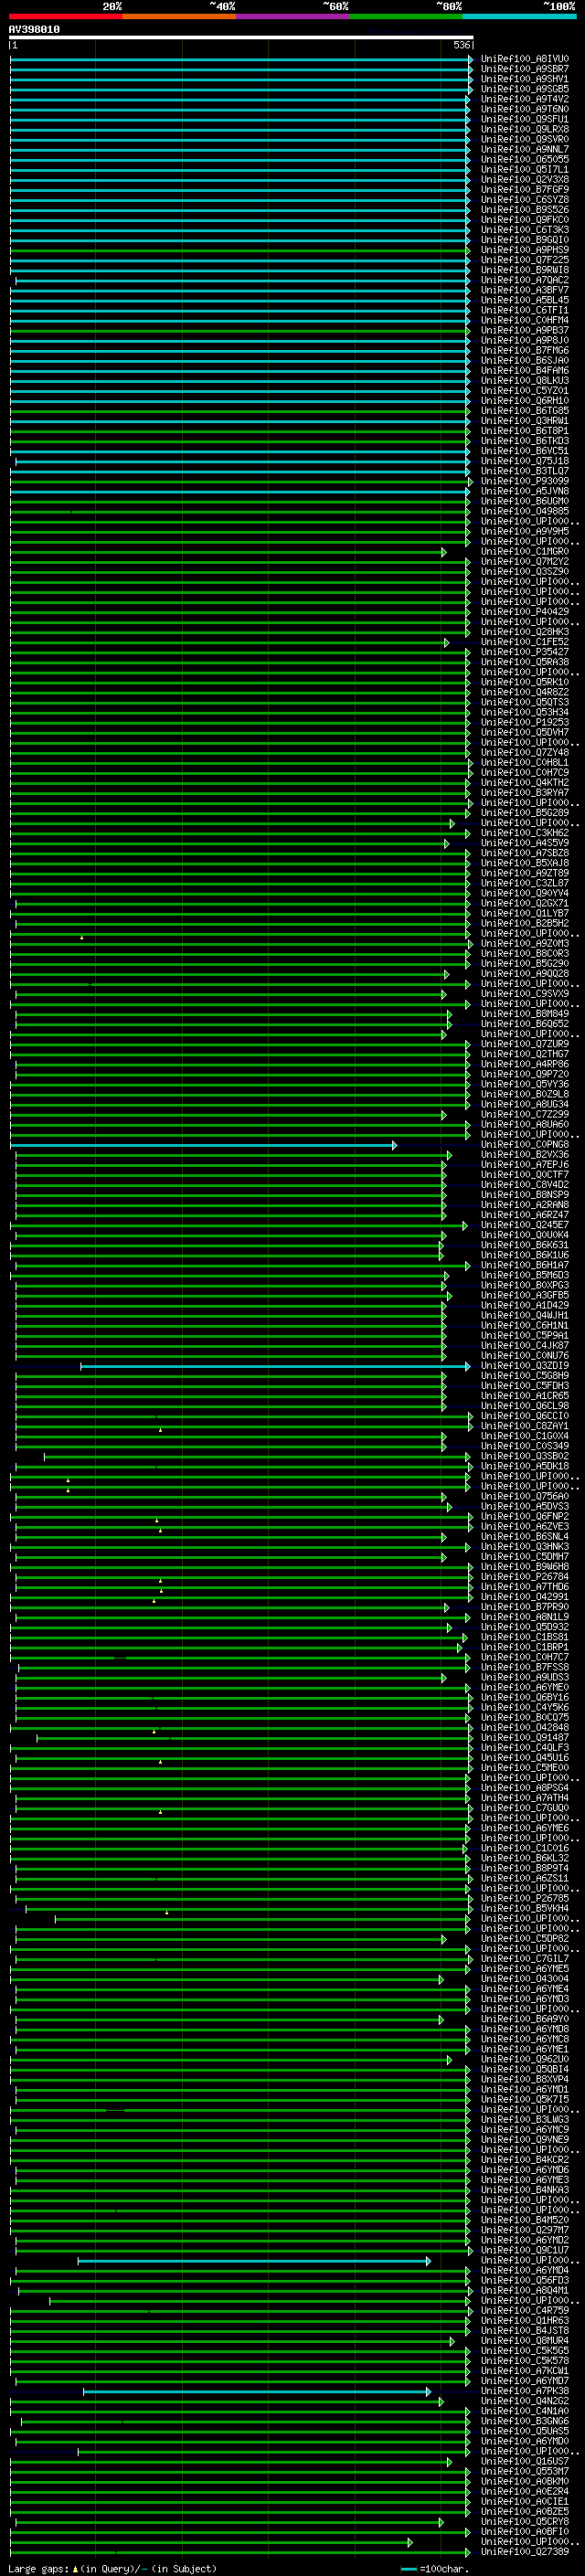Screen dimensions: 585x2576
Task: Click UniRef100_P93099 hit name
Action: [524, 481]
